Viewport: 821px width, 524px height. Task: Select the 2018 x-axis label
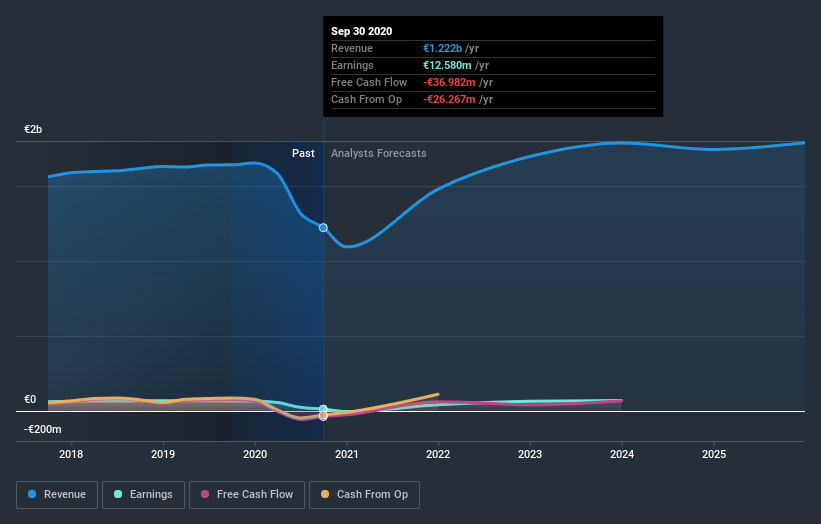pyautogui.click(x=71, y=454)
